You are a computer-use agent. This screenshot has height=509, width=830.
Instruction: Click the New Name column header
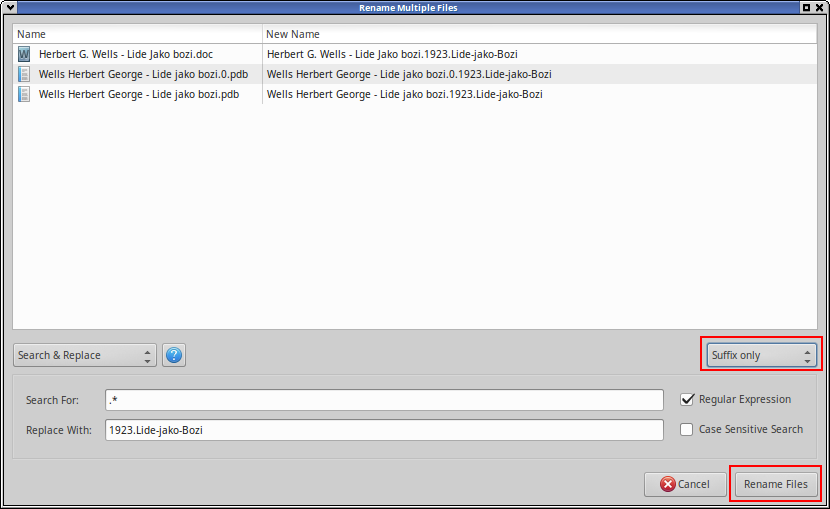point(540,34)
